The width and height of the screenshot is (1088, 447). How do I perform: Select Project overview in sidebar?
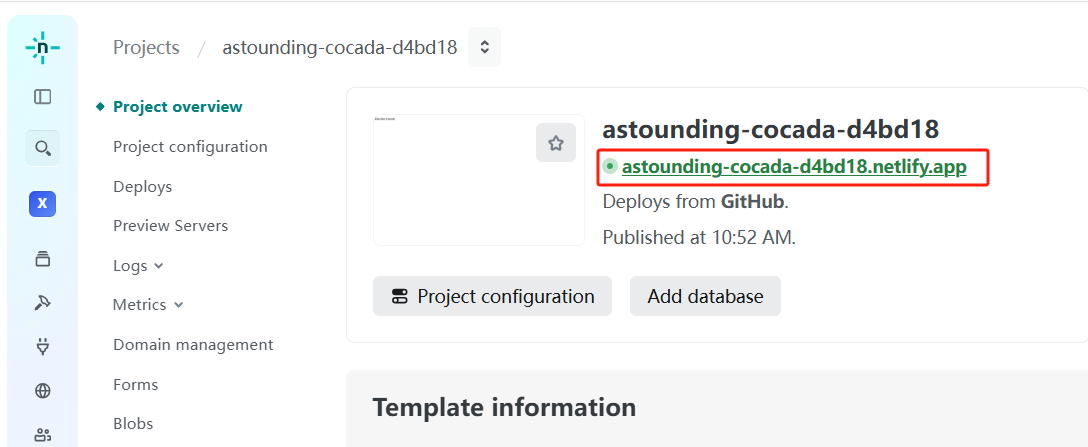pos(177,107)
